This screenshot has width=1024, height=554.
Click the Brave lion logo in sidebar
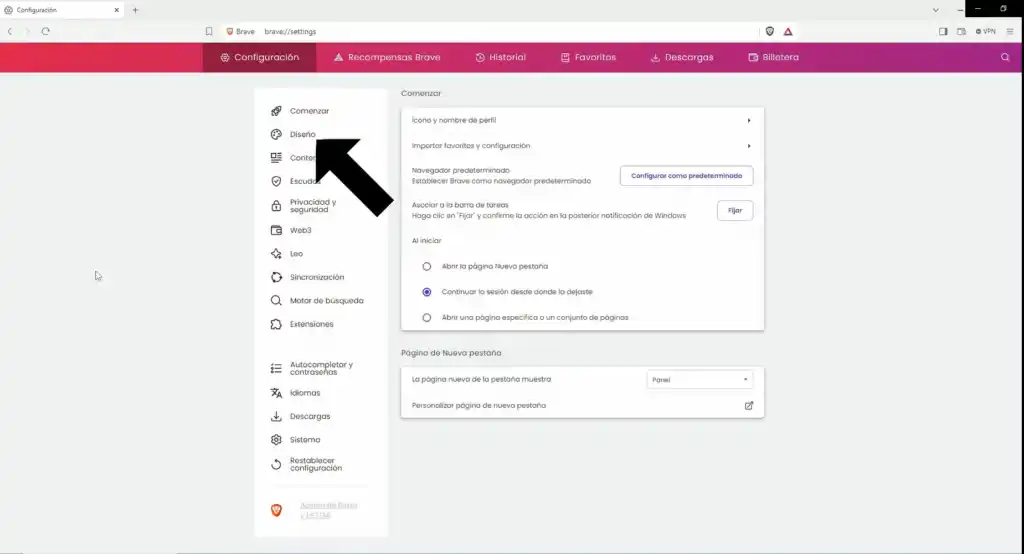pos(276,510)
